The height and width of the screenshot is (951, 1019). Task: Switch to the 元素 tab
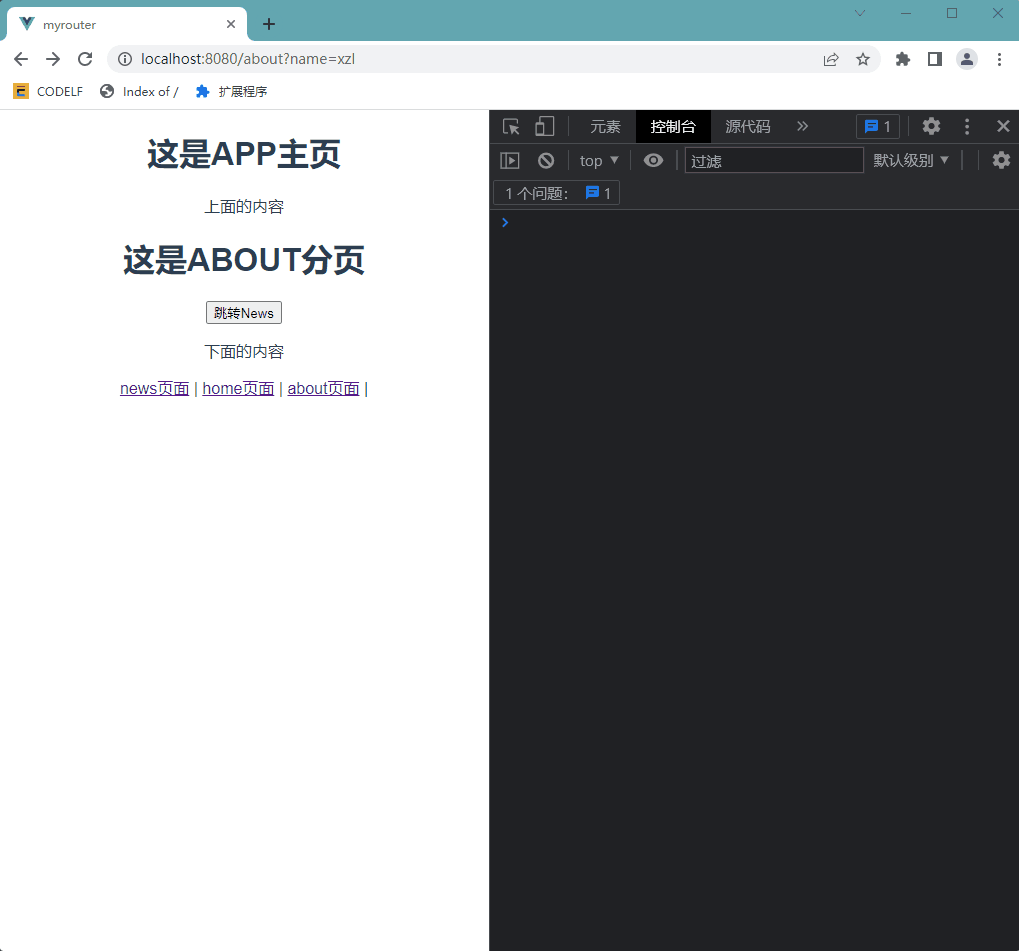[605, 127]
